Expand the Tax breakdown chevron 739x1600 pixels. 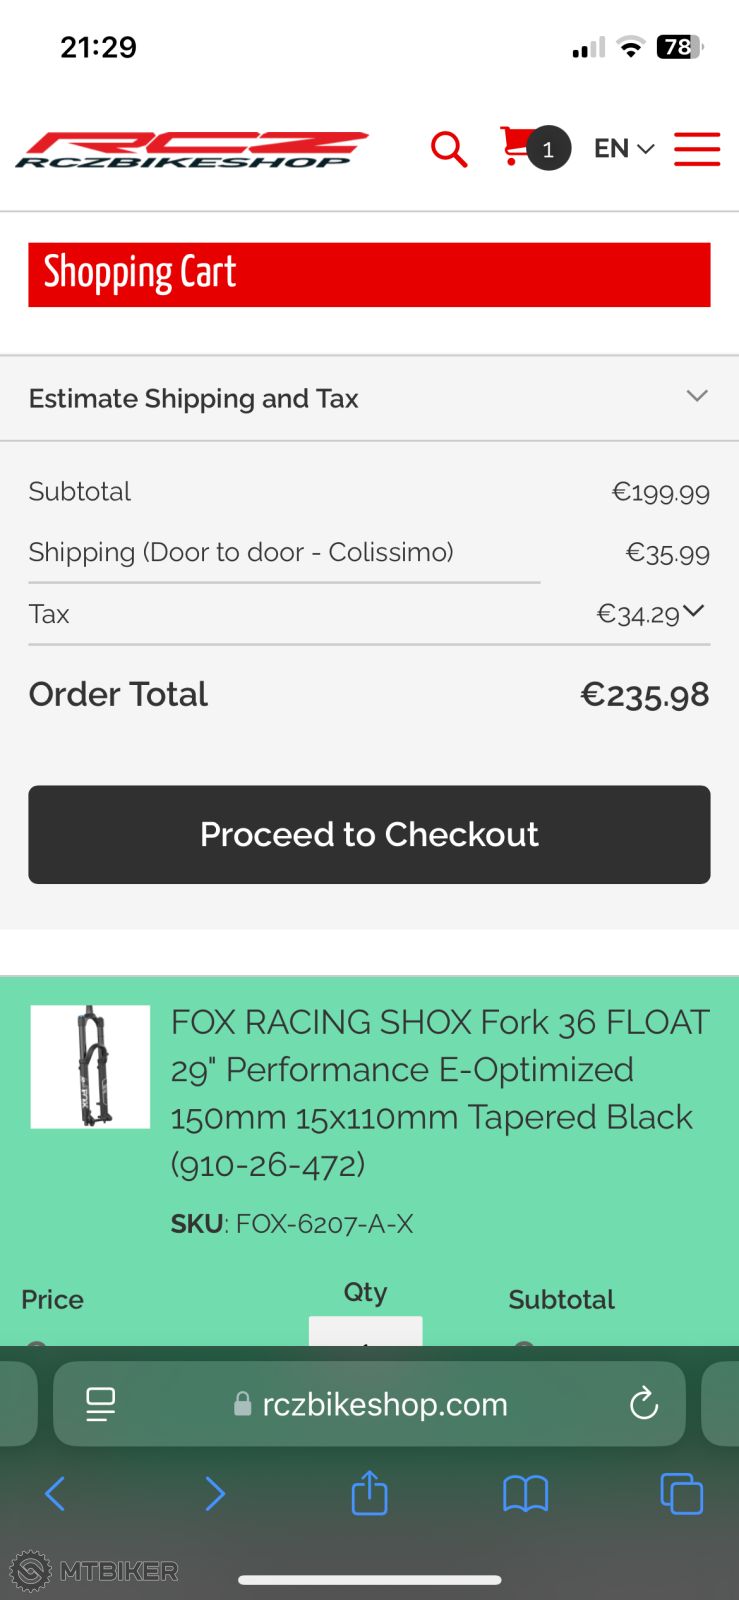coord(694,611)
